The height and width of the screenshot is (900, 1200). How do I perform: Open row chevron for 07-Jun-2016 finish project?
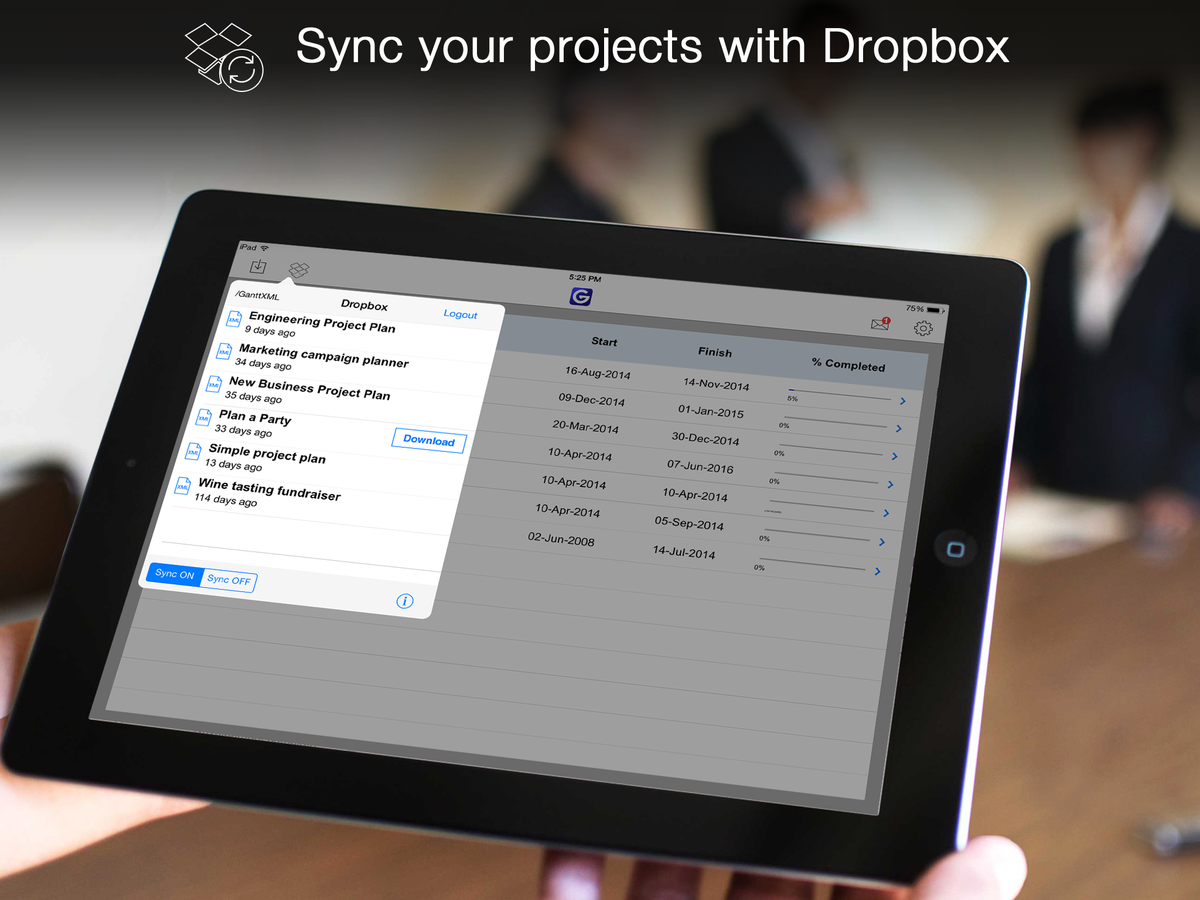click(890, 485)
